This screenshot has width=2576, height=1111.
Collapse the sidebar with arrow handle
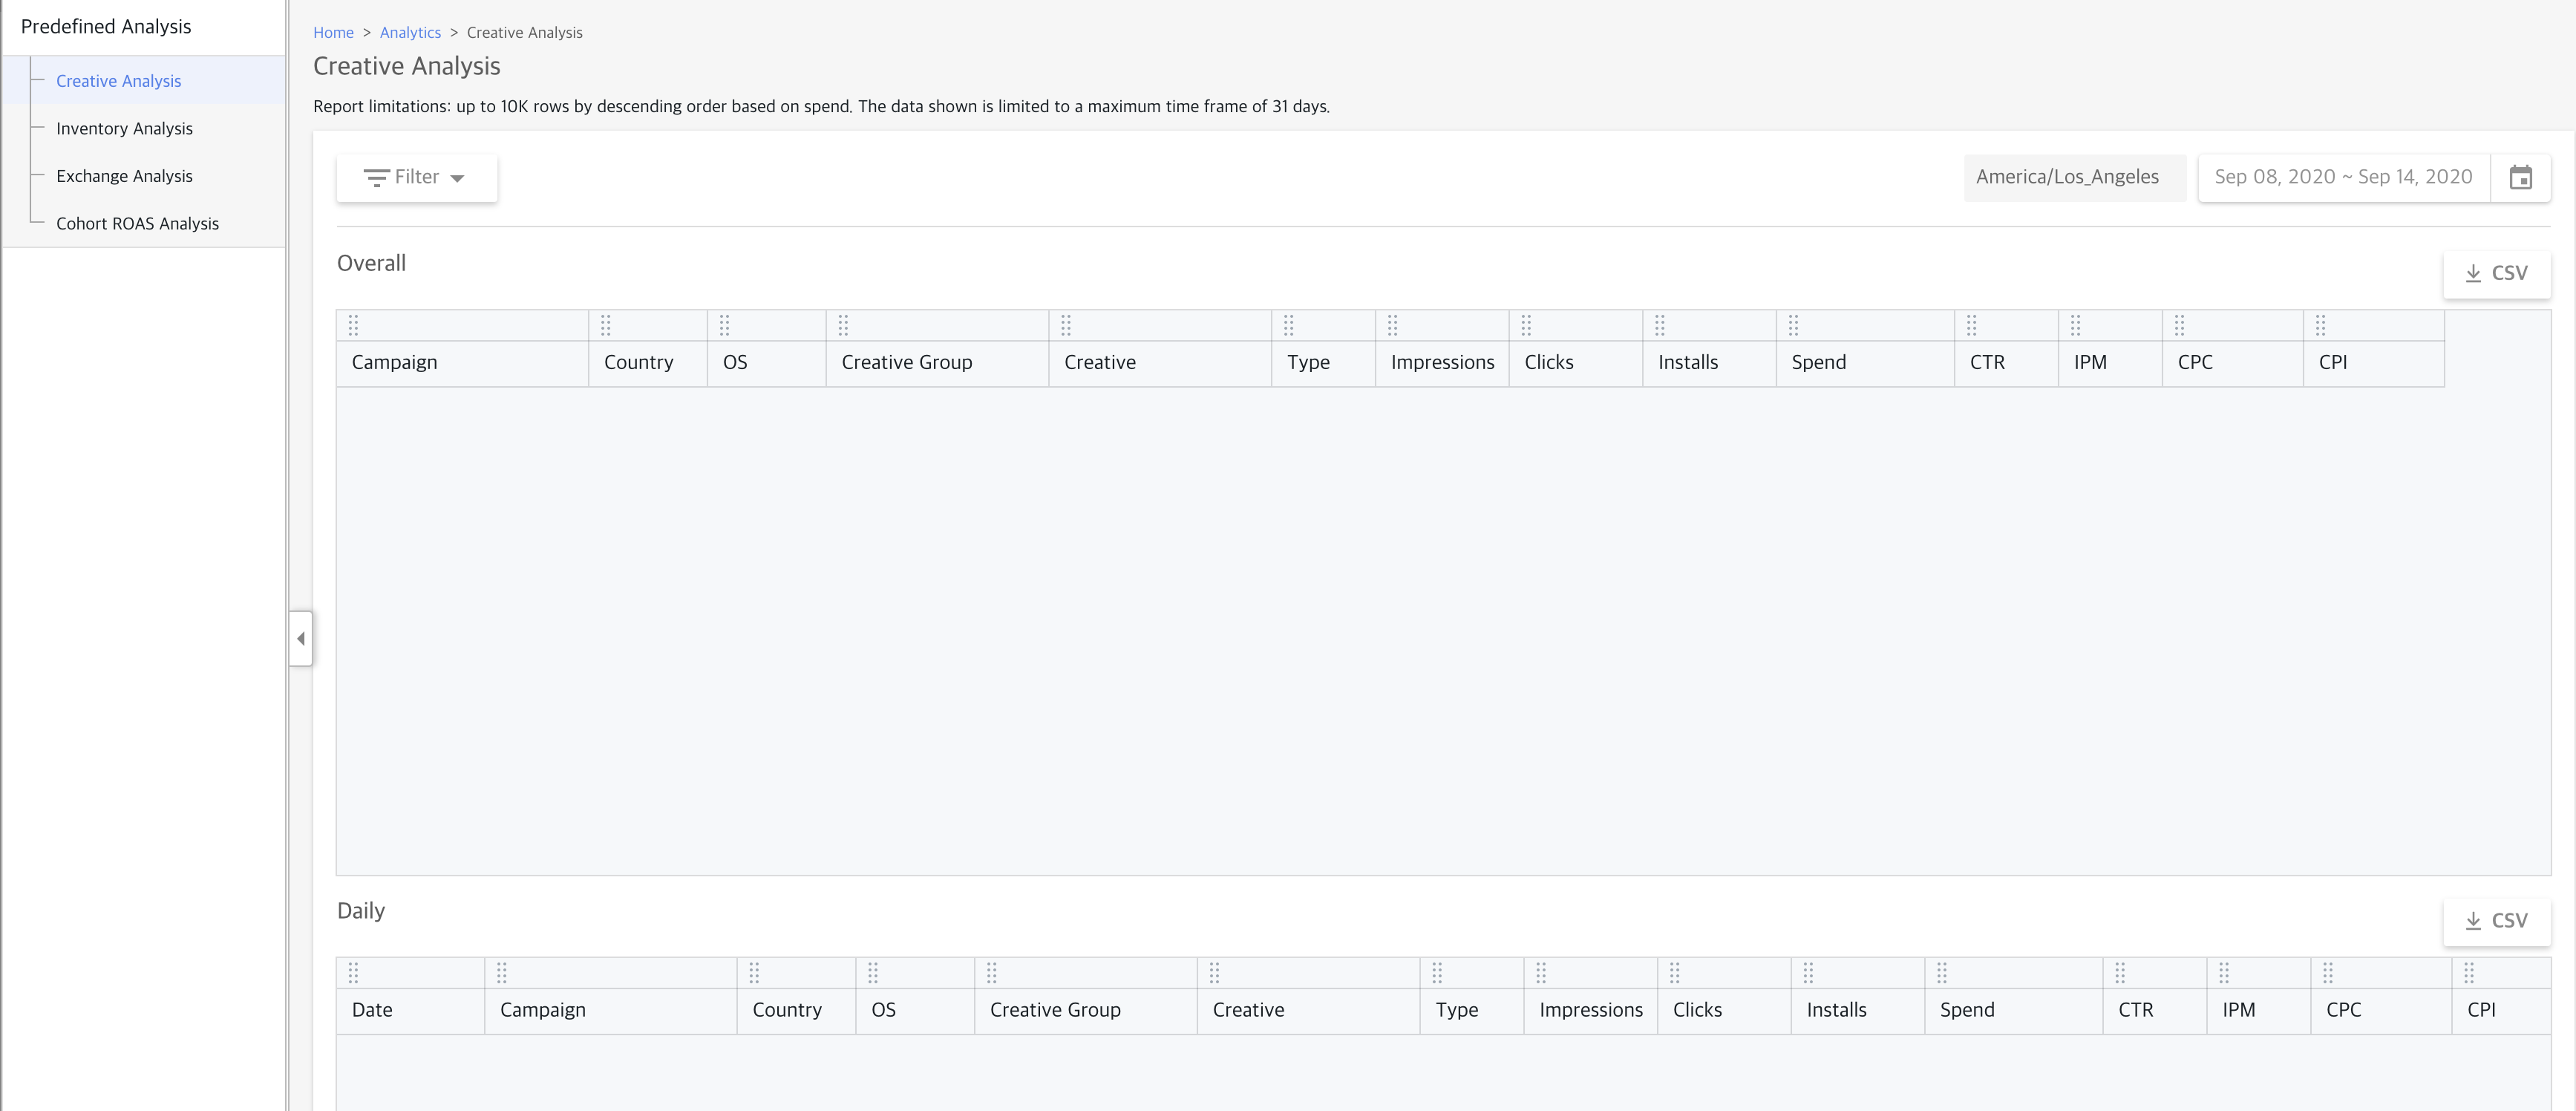tap(301, 638)
